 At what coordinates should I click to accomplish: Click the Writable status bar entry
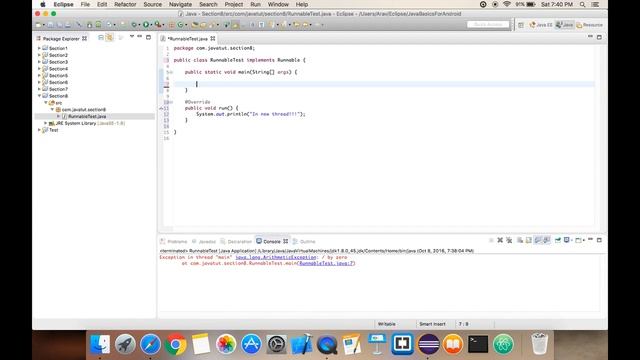[386, 324]
